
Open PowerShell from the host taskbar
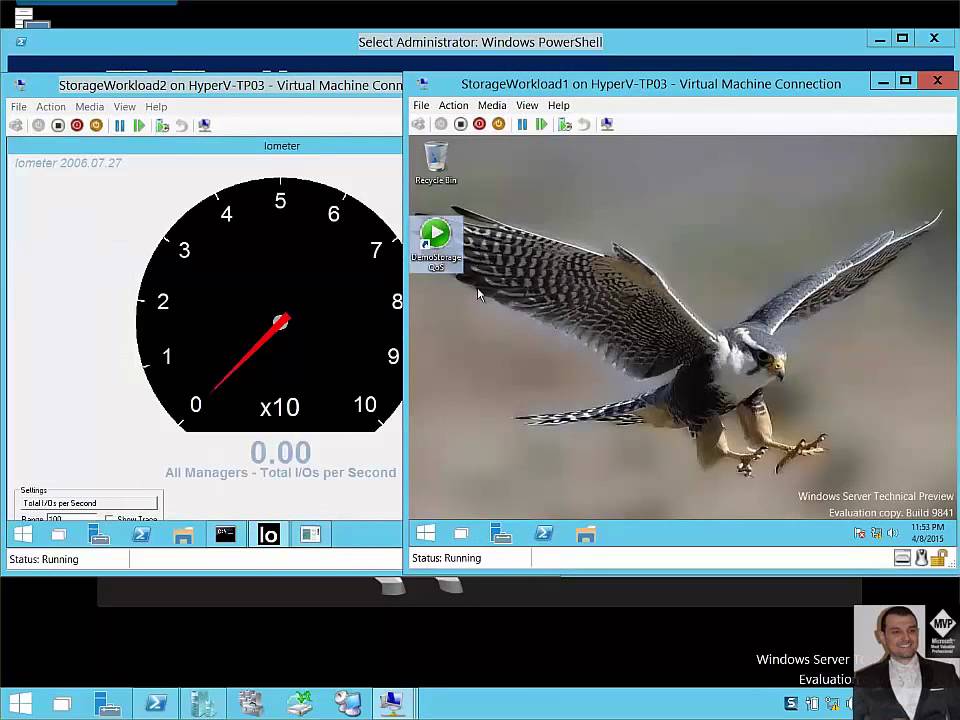(156, 703)
